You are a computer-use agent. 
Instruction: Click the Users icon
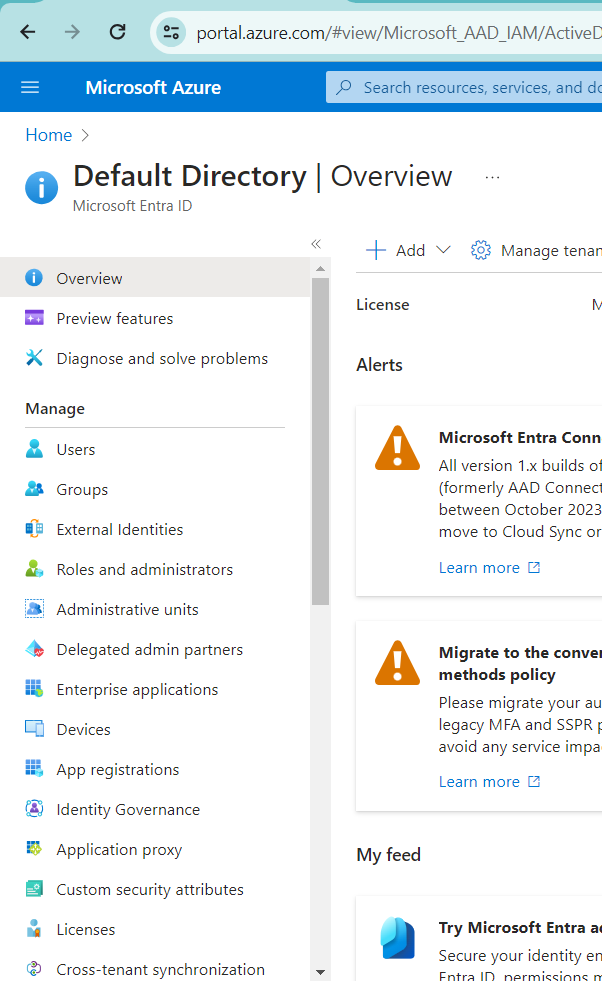34,449
